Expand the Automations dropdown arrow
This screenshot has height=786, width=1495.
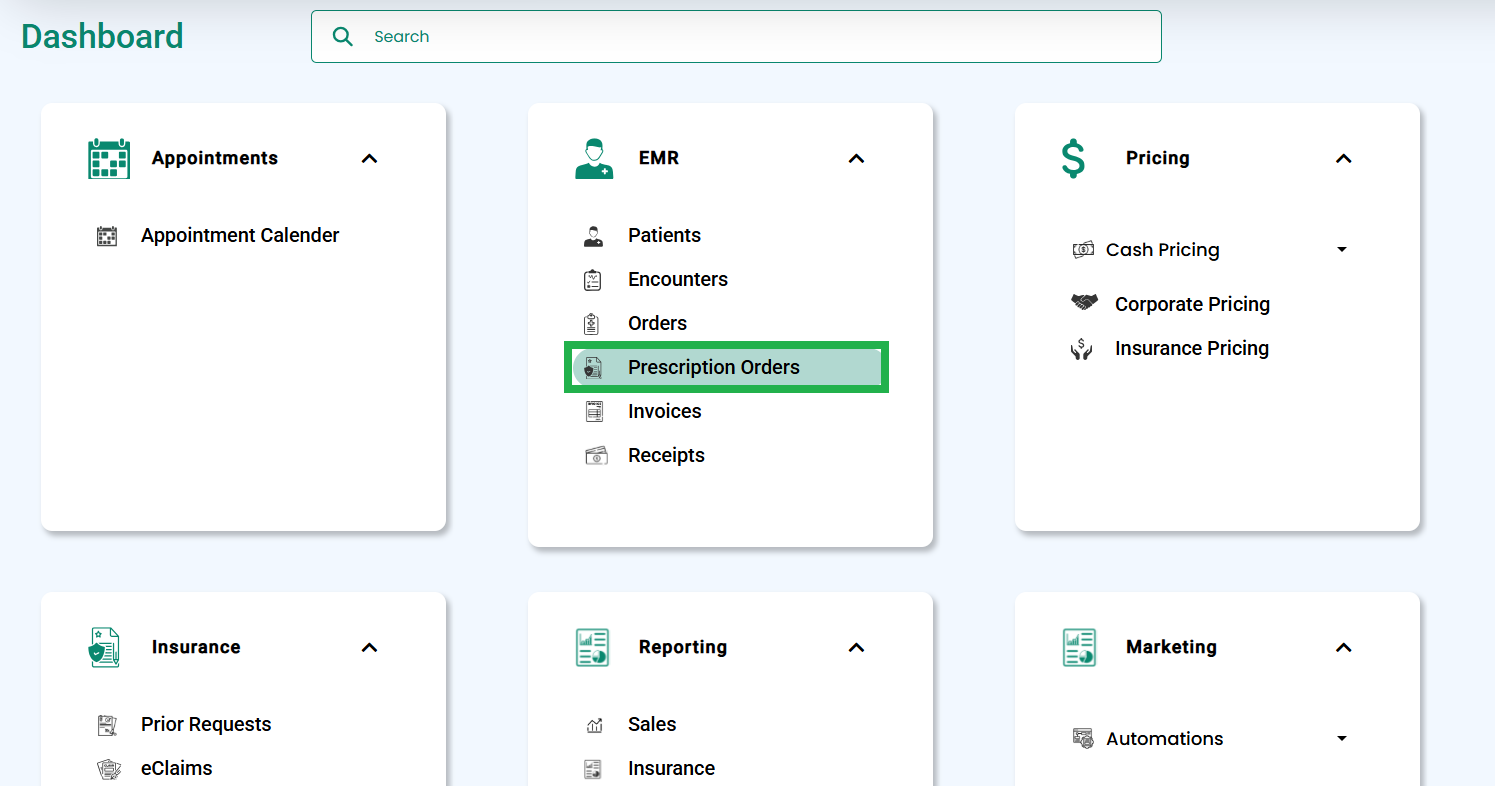point(1342,739)
